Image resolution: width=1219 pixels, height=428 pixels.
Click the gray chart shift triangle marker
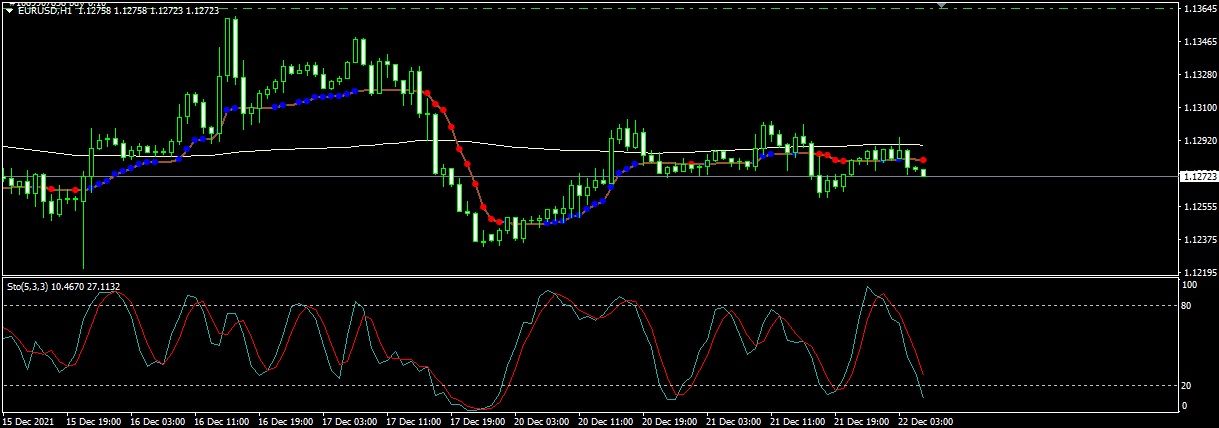[941, 5]
